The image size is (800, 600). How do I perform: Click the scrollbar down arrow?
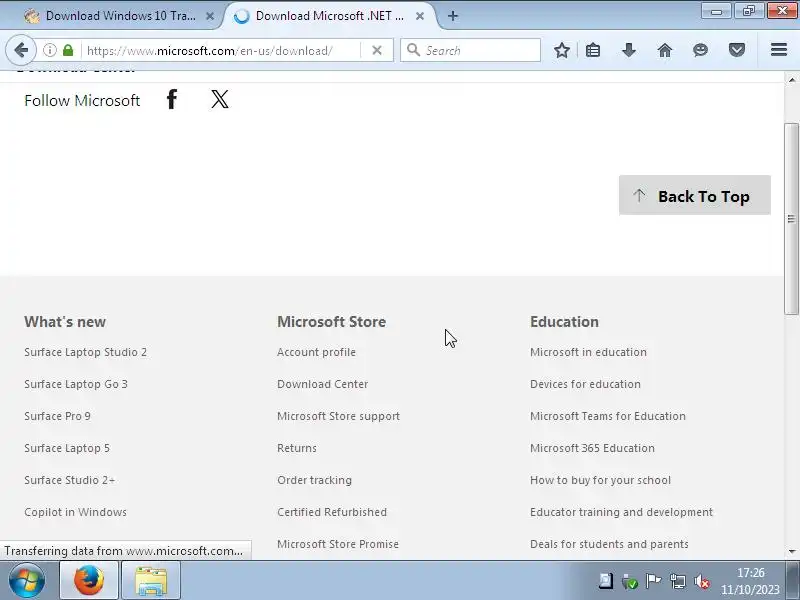(791, 552)
